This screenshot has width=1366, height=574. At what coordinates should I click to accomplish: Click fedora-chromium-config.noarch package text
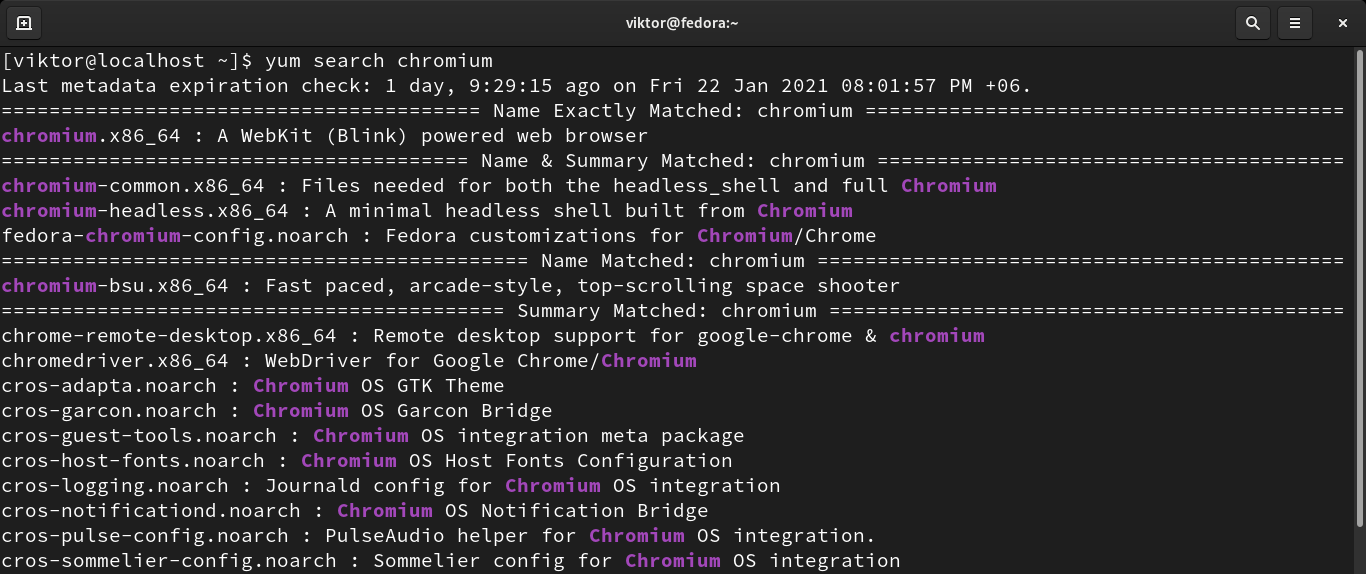[x=175, y=236]
